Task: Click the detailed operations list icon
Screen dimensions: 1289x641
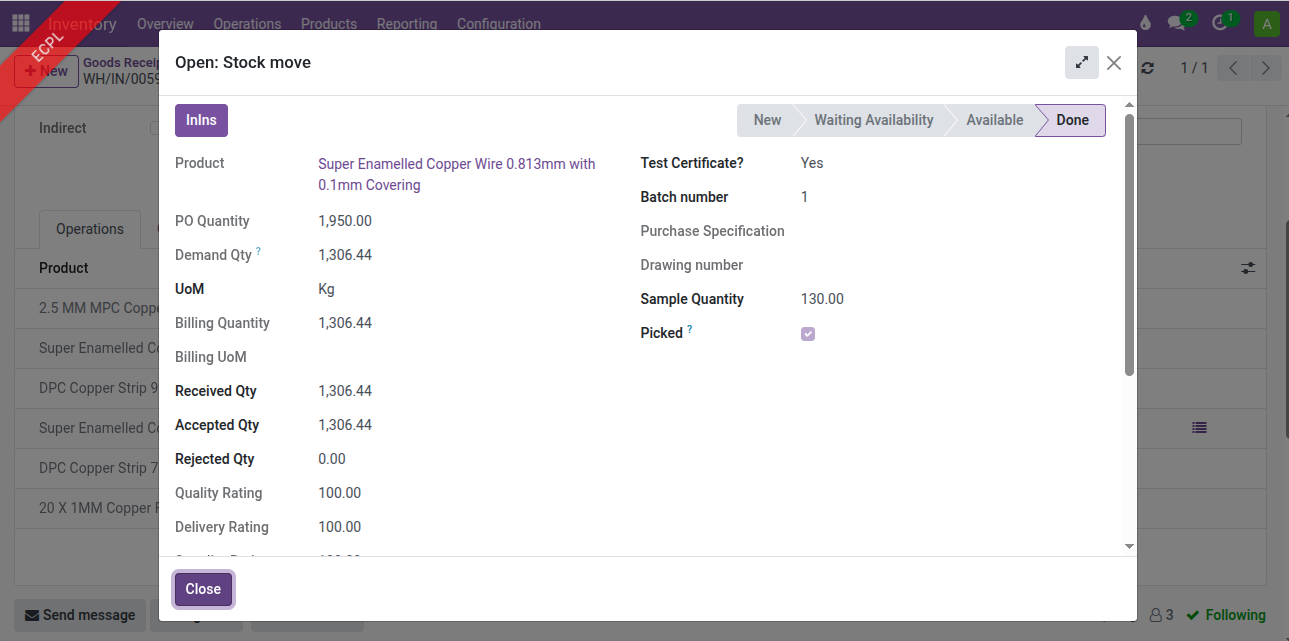Action: [x=1199, y=428]
